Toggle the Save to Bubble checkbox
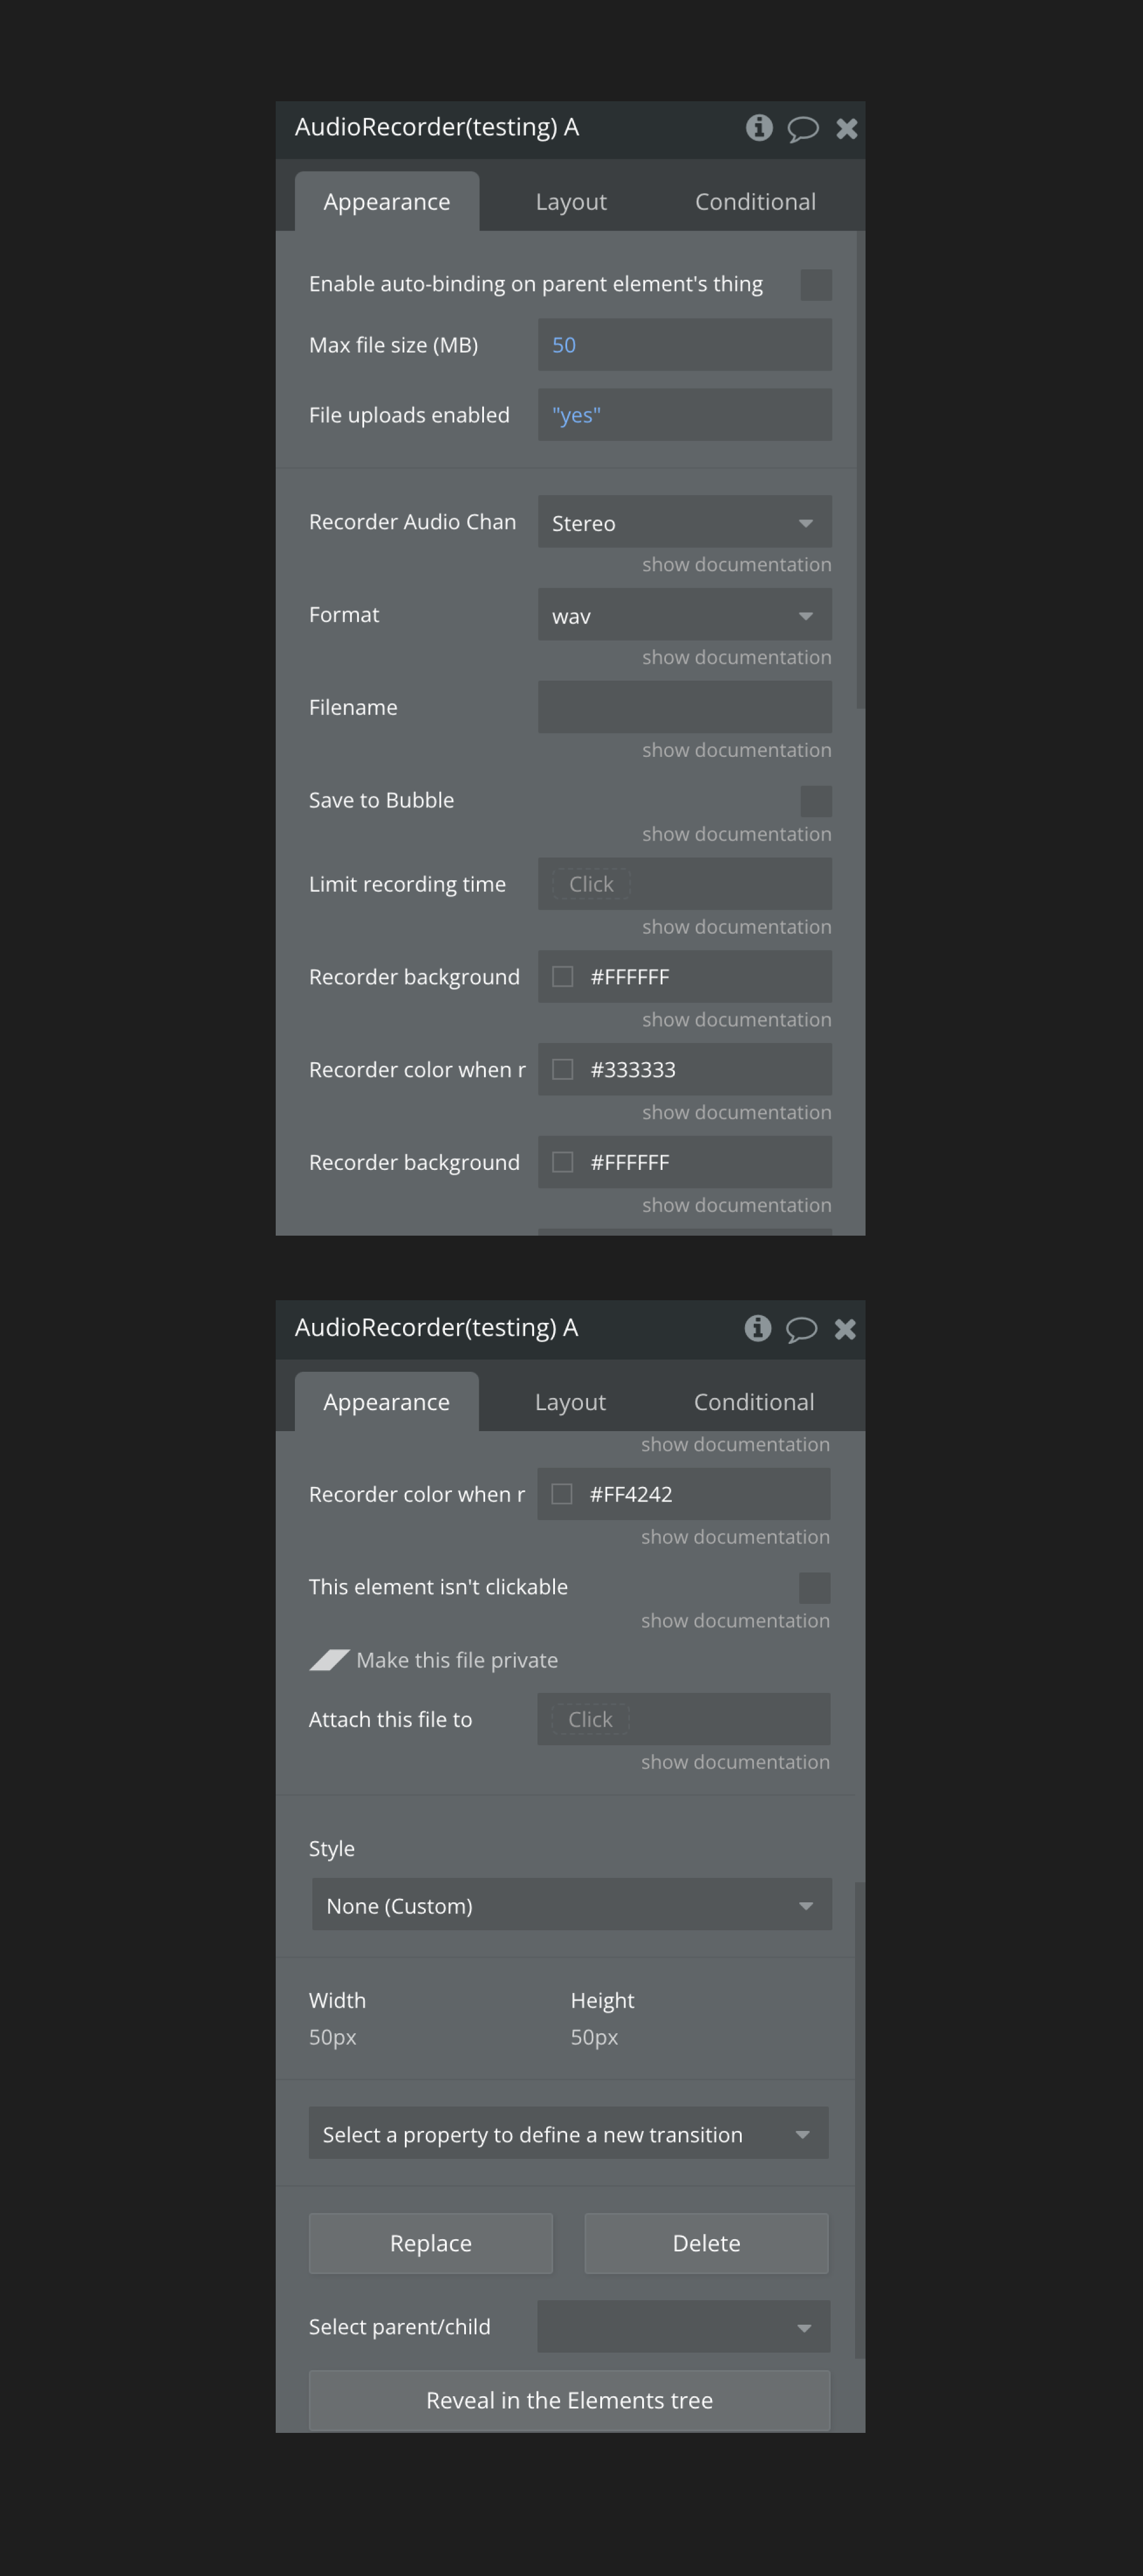The image size is (1143, 2576). (x=816, y=801)
